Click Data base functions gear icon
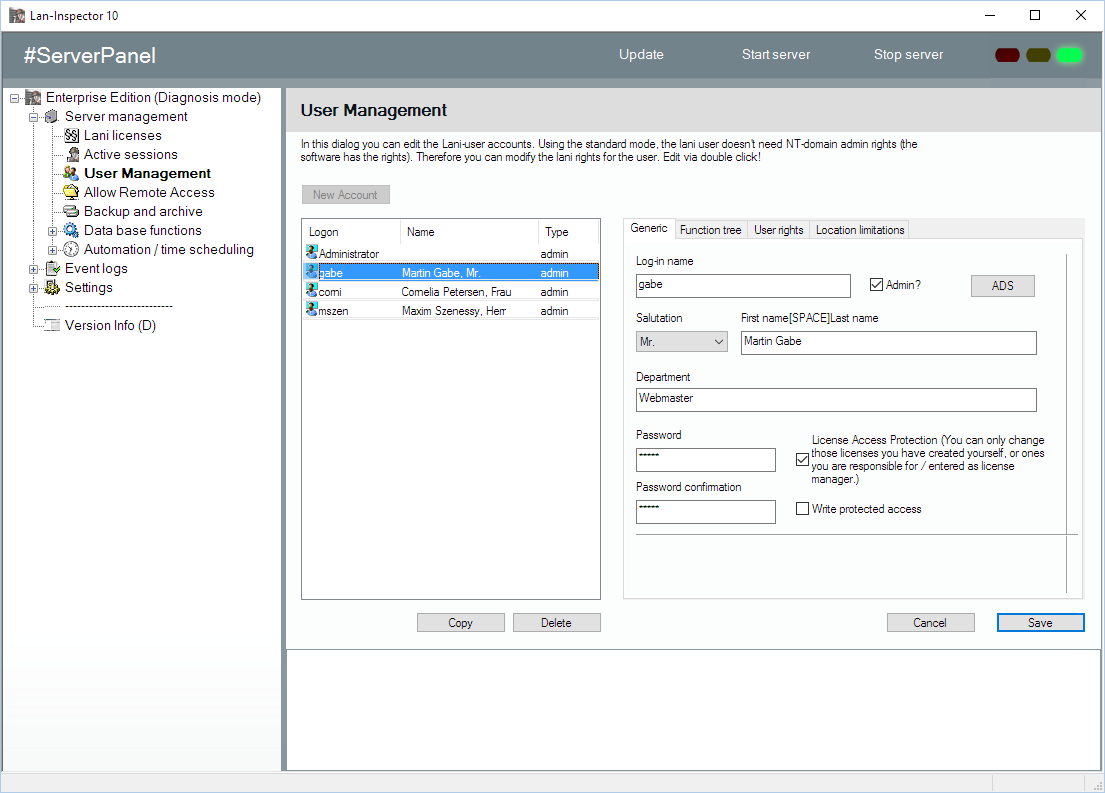Viewport: 1105px width, 793px height. pos(72,230)
